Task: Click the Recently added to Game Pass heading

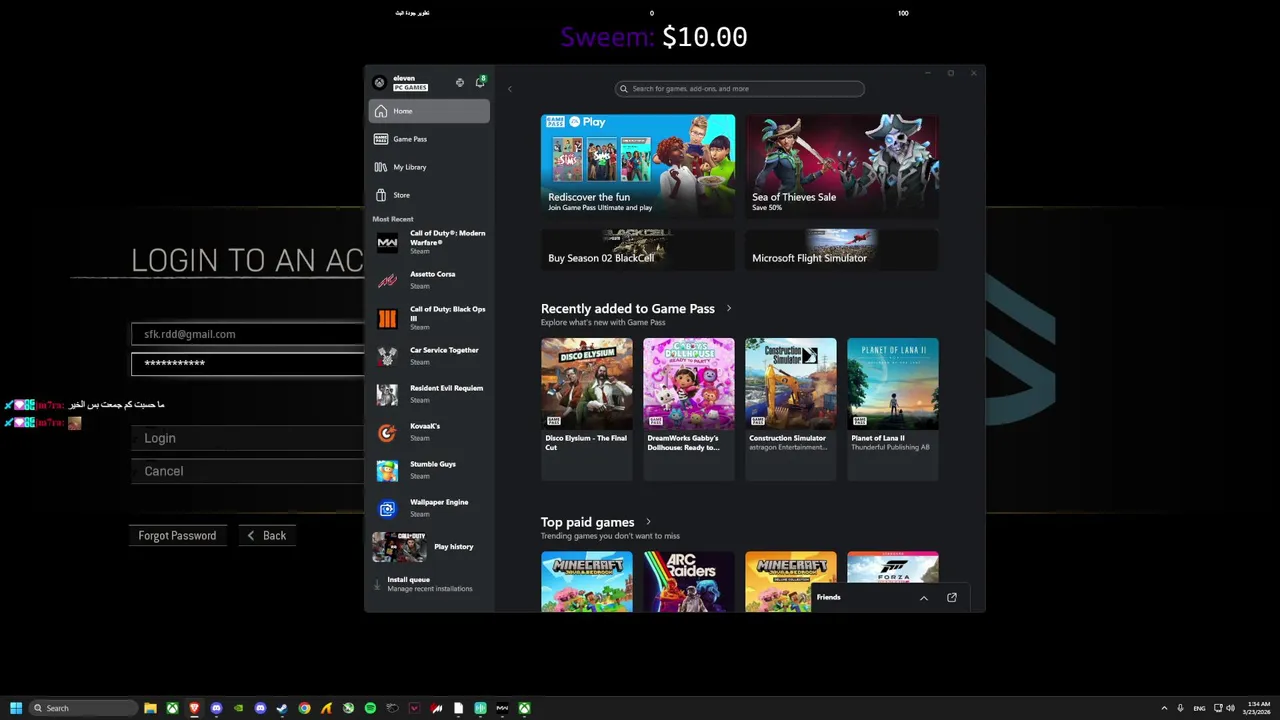Action: pyautogui.click(x=628, y=308)
